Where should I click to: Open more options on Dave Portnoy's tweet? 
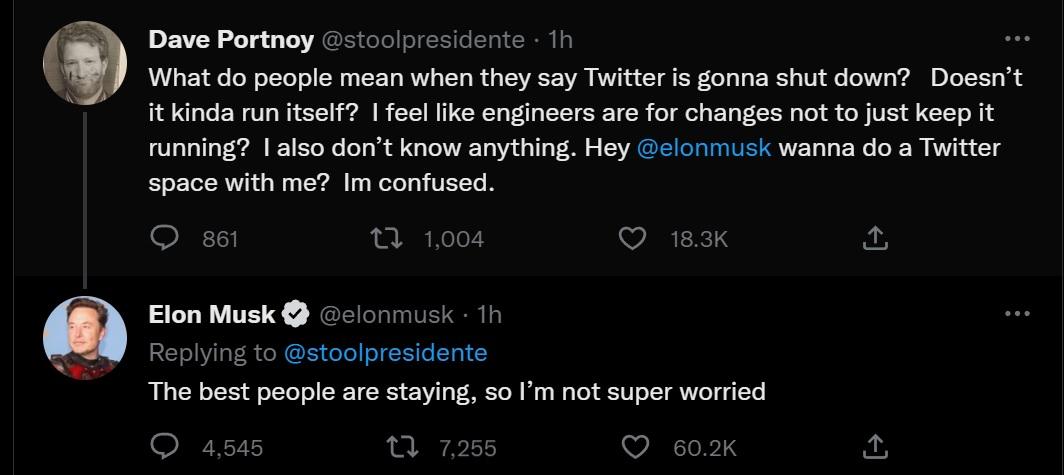1016,40
